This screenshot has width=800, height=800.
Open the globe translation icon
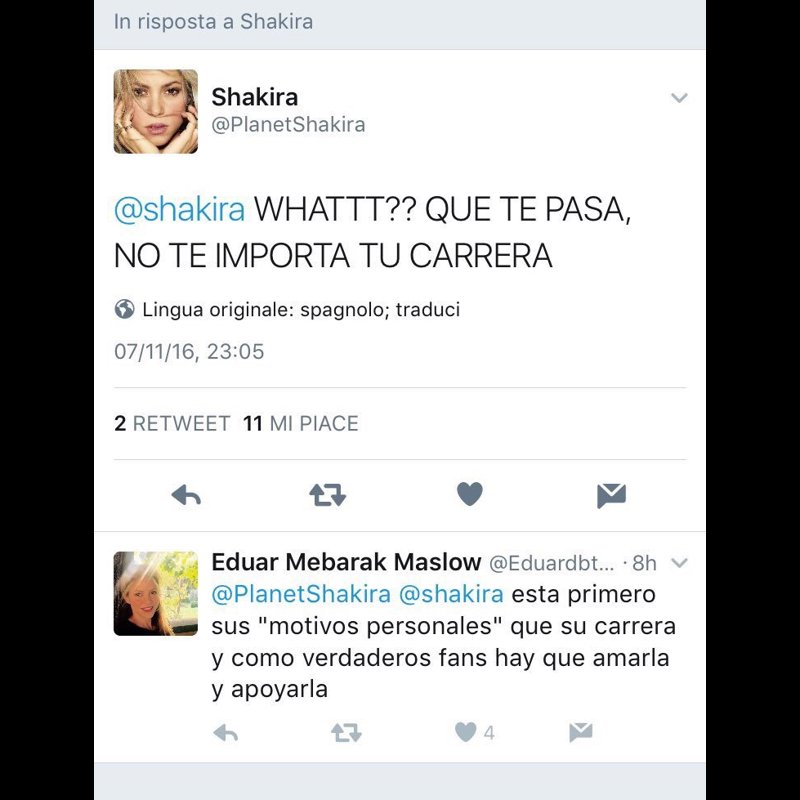(124, 309)
